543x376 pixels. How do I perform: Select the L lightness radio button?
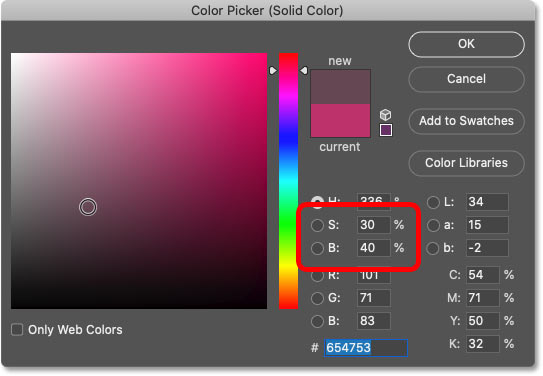click(x=433, y=203)
